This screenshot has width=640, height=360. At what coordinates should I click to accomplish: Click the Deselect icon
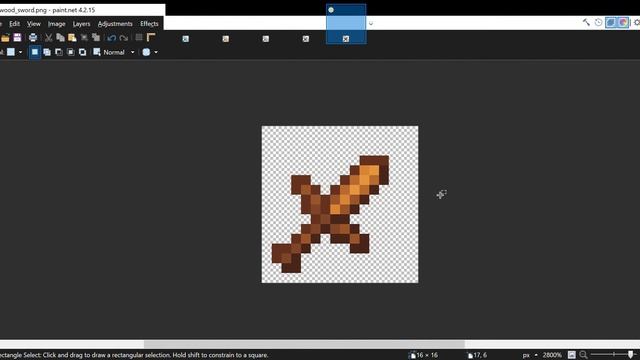[x=96, y=38]
